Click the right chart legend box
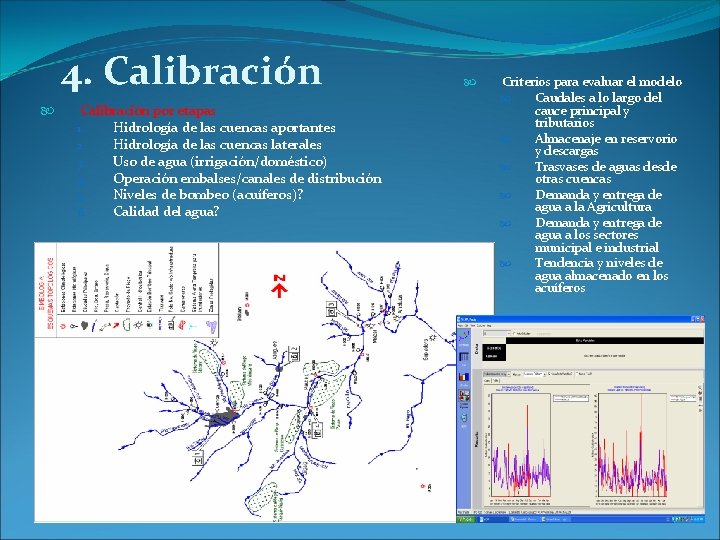This screenshot has height=540, width=720. 683,398
